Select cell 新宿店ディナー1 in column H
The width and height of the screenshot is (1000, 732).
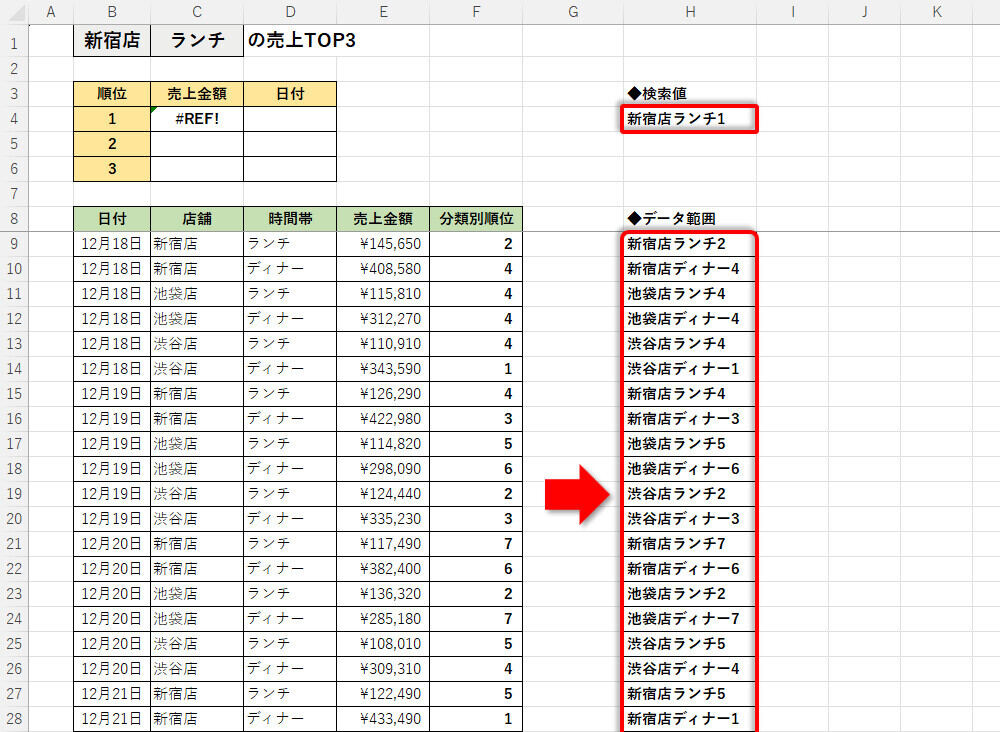point(690,719)
